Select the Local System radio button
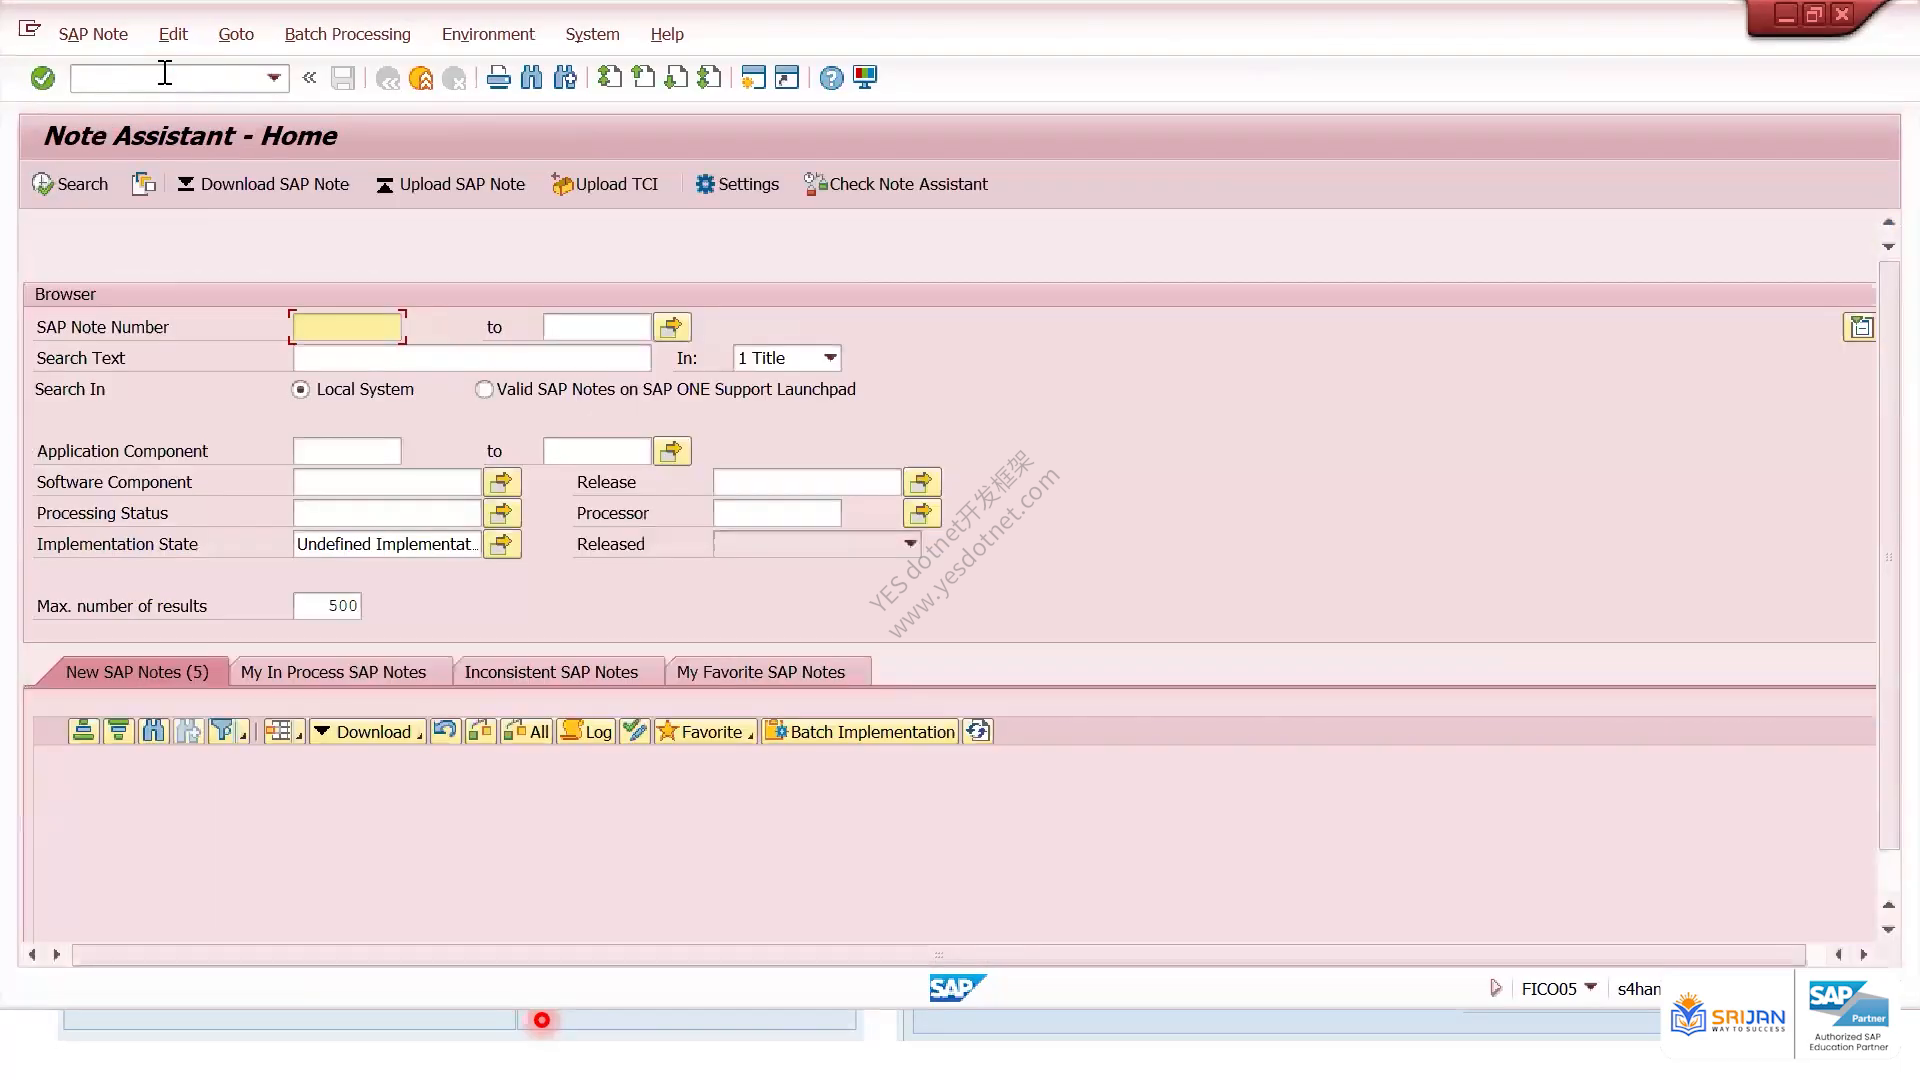The image size is (1920, 1080). (300, 390)
